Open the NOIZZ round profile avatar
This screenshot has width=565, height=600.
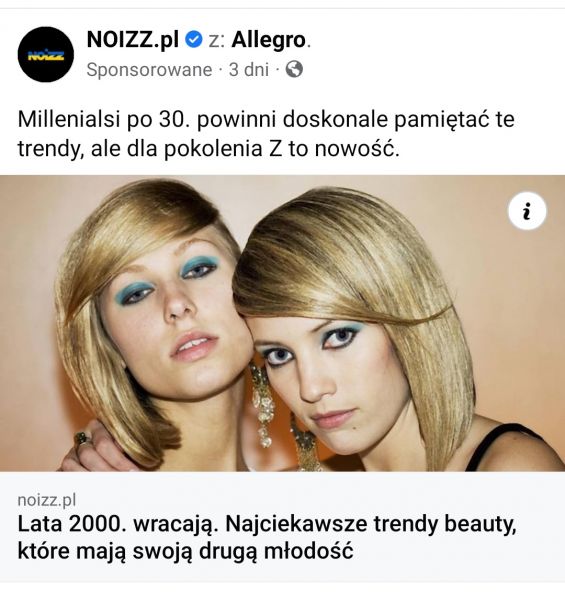click(x=46, y=54)
